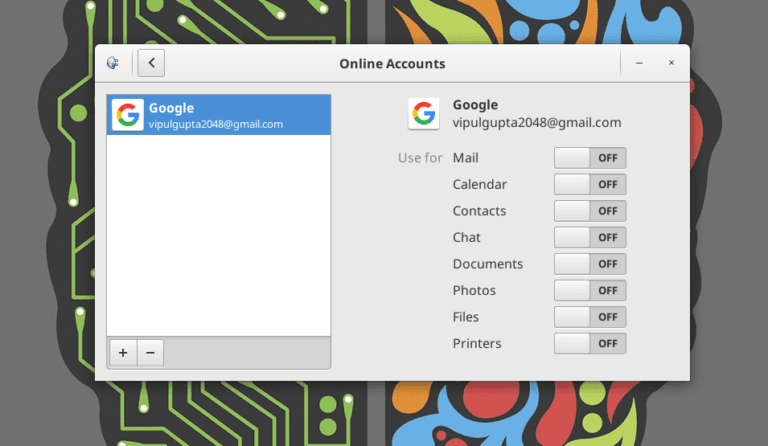768x446 pixels.
Task: Minimize the Online Accounts window
Action: (639, 63)
